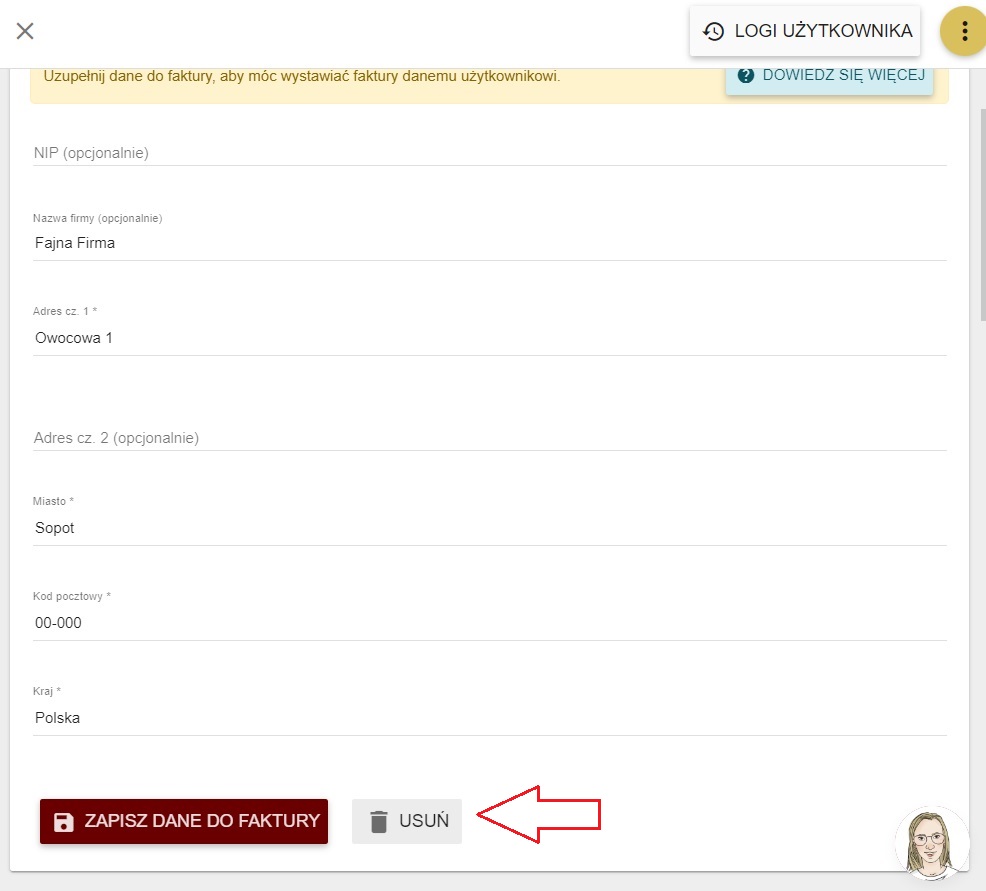986x891 pixels.
Task: Click ZAPISZ DANE DO FAKTURY save button
Action: 184,821
